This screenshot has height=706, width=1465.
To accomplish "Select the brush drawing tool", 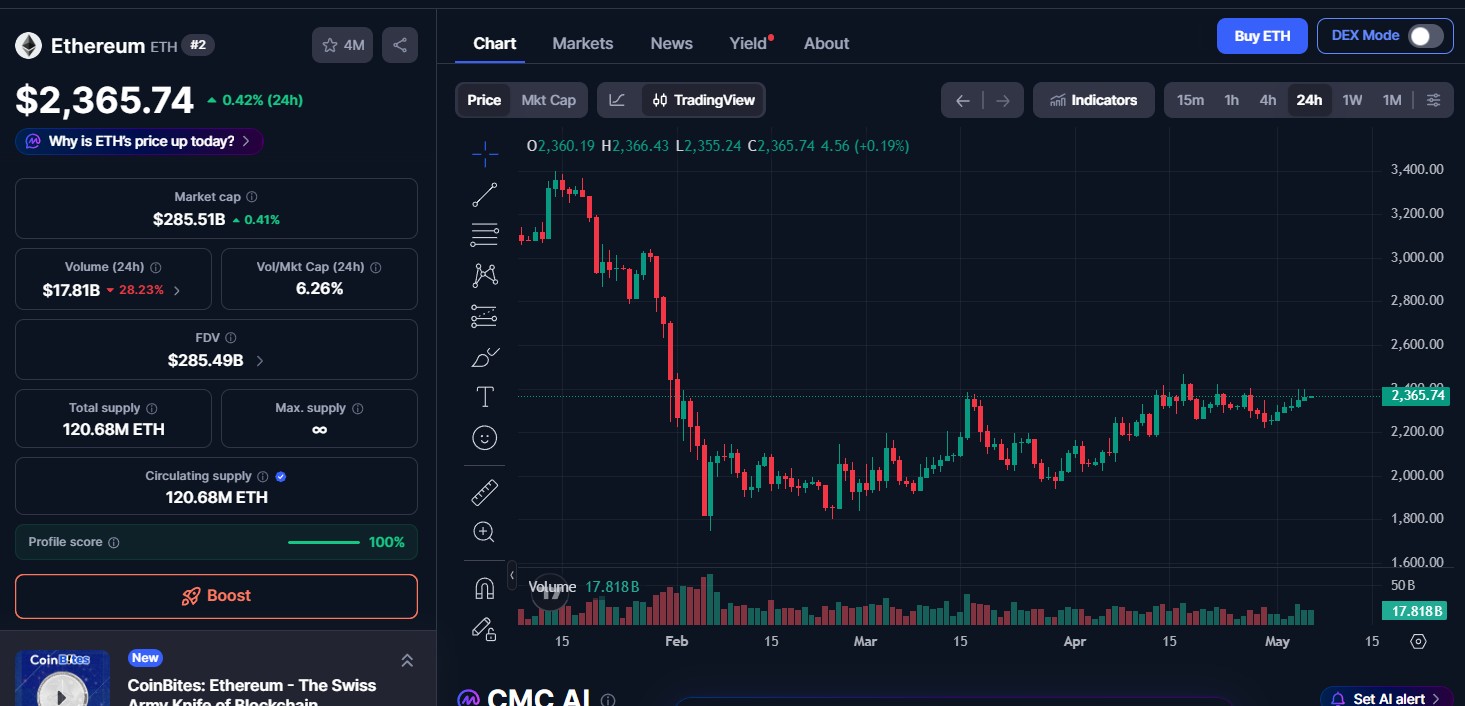I will coord(485,357).
